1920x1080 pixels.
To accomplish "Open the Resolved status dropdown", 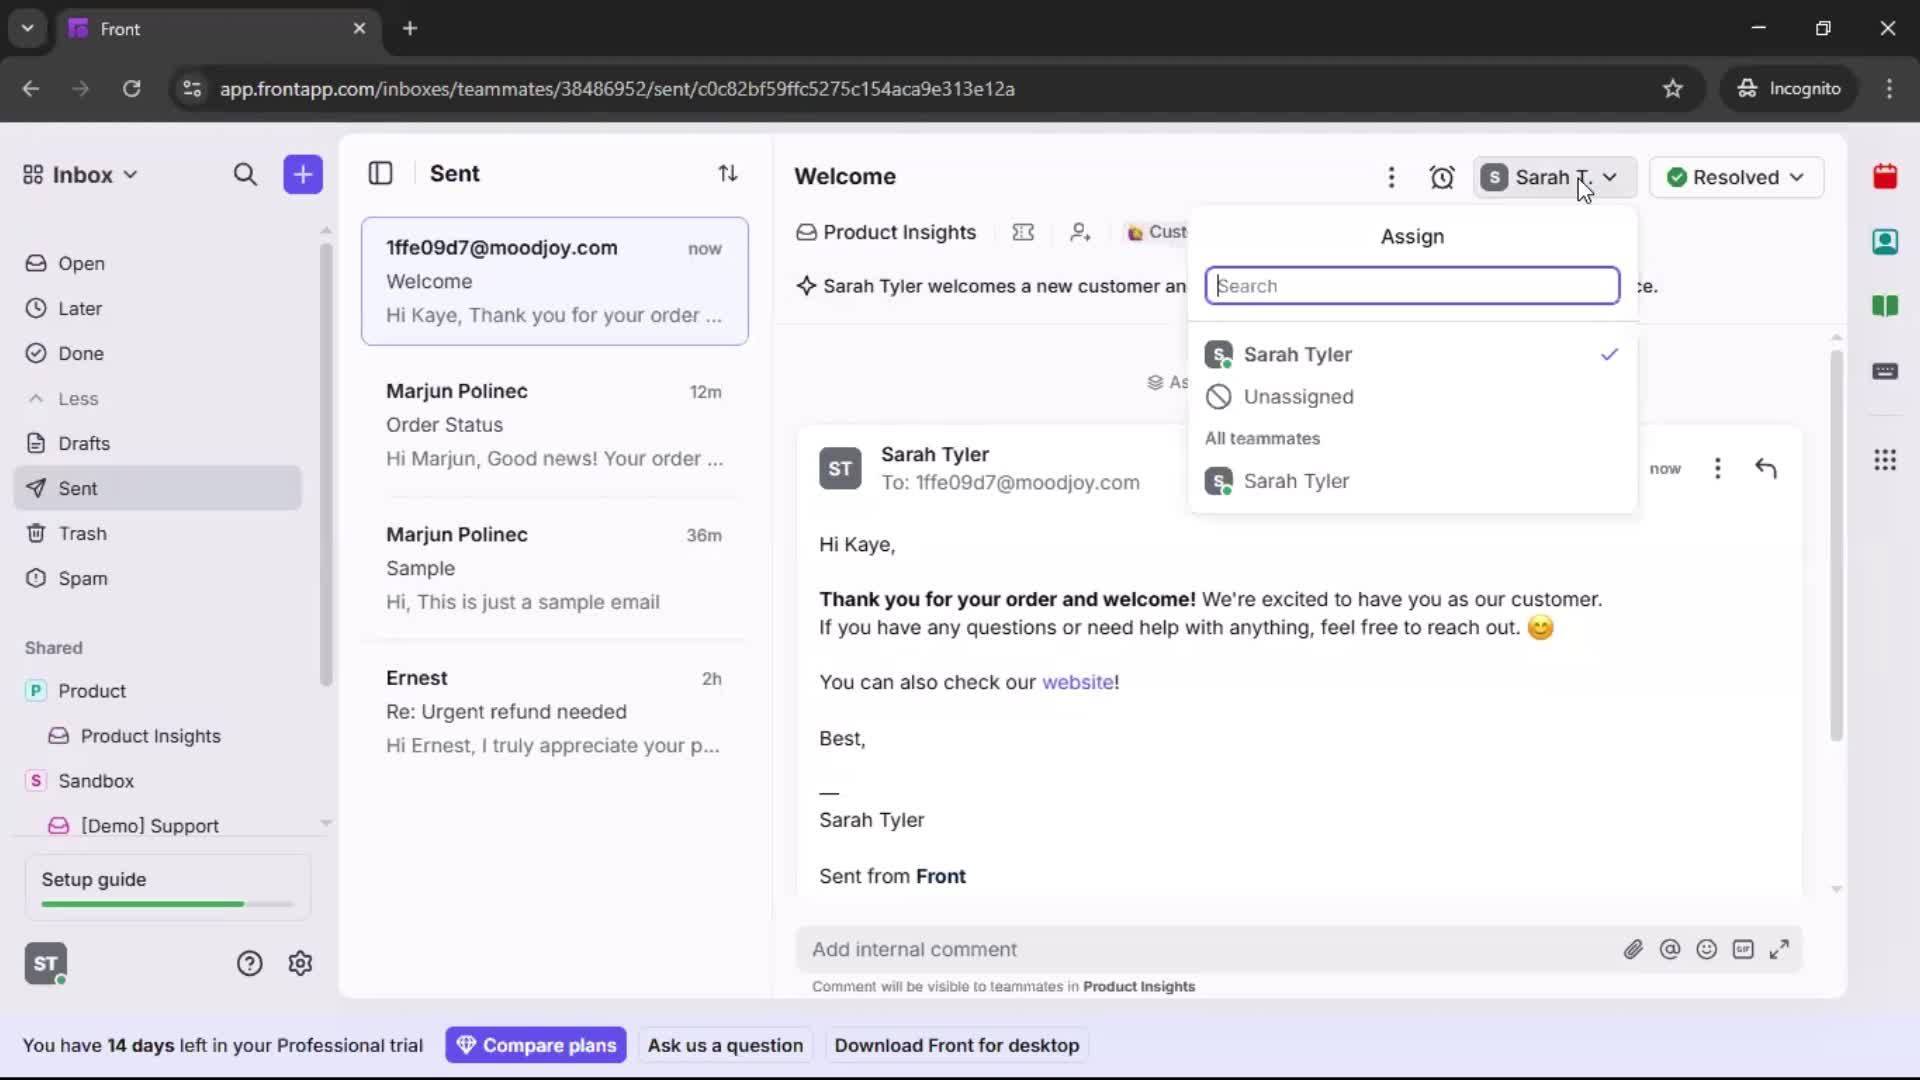I will 1737,177.
